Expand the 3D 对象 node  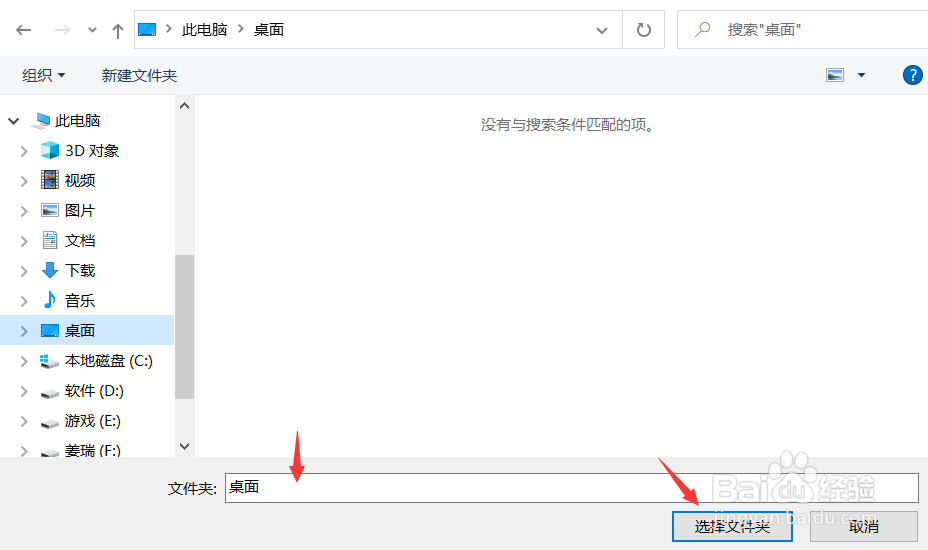click(x=24, y=151)
